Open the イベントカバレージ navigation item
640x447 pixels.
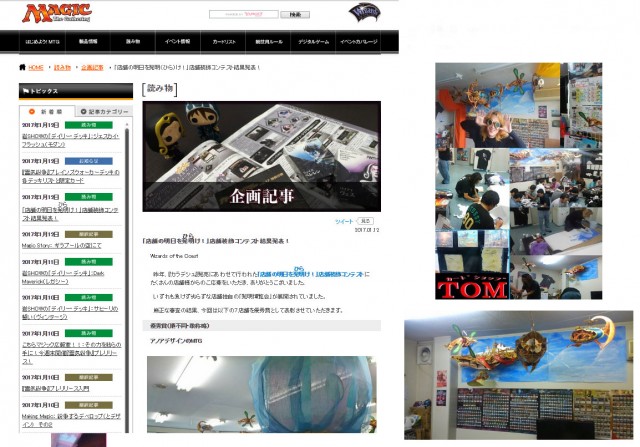358,42
